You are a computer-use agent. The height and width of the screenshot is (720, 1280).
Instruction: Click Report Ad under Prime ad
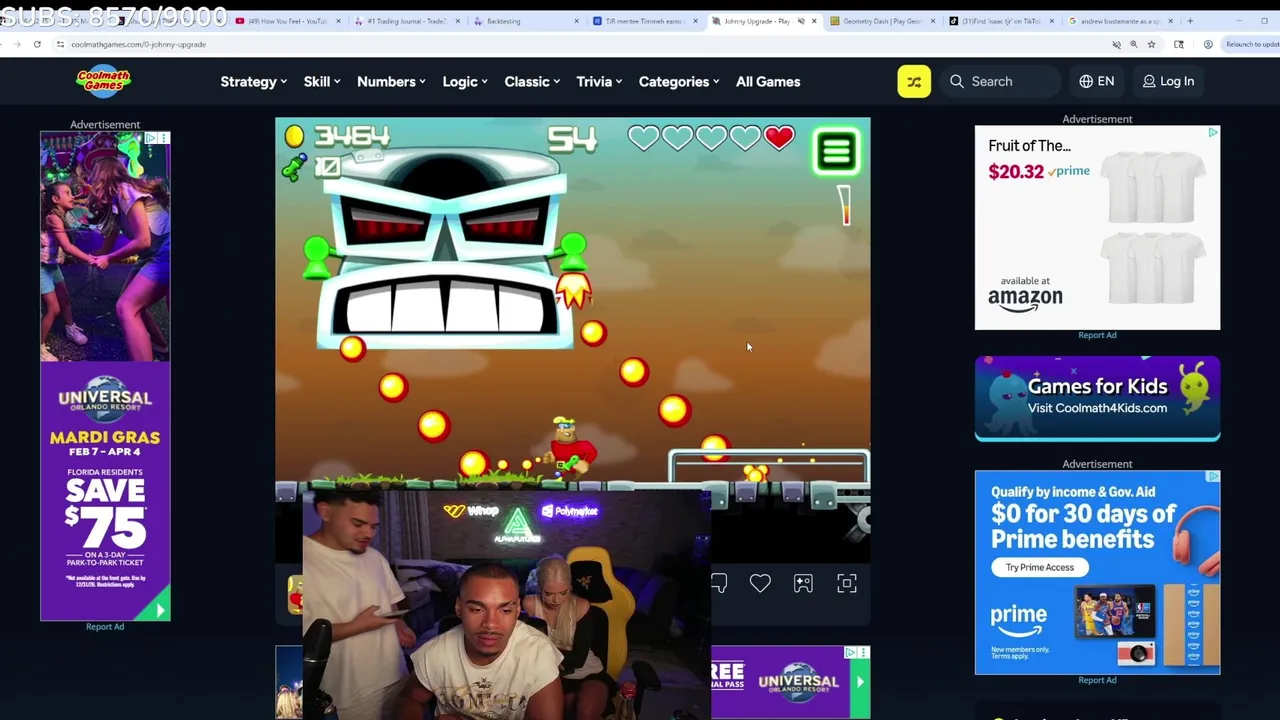pos(1097,680)
